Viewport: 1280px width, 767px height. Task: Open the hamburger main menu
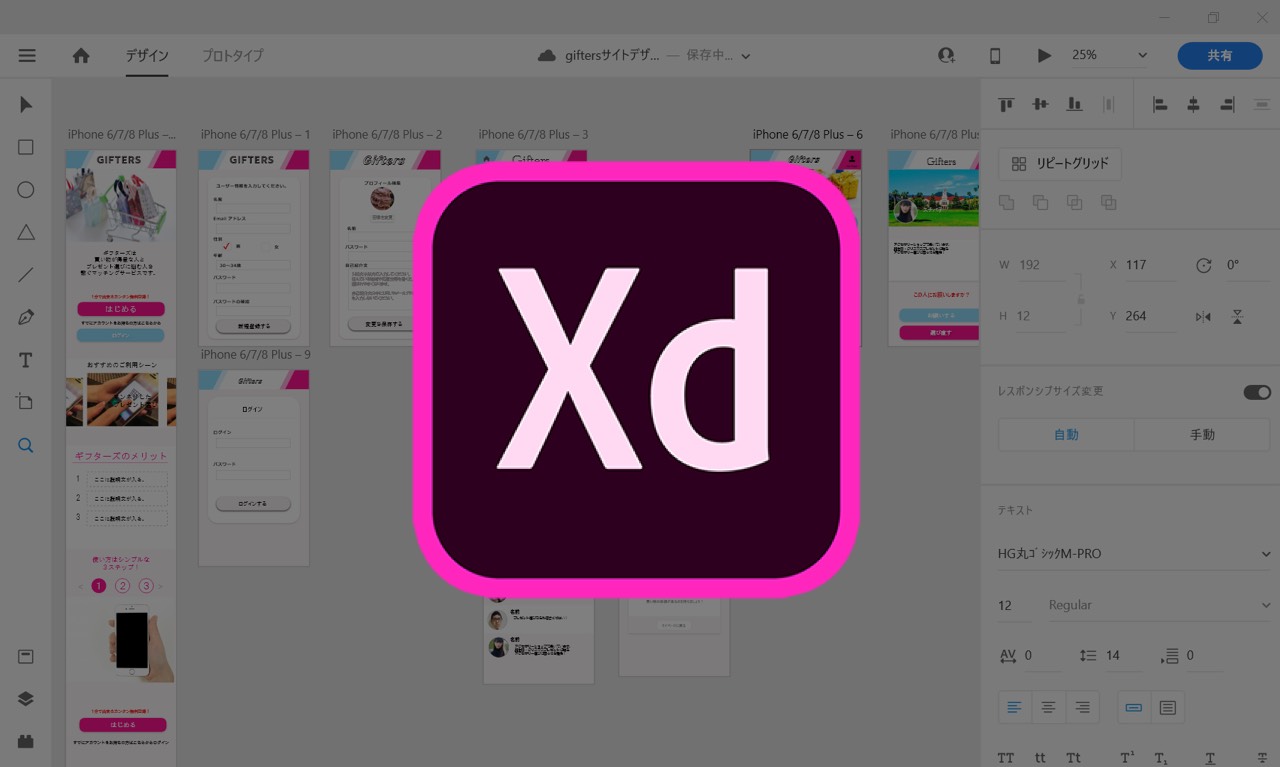coord(27,56)
